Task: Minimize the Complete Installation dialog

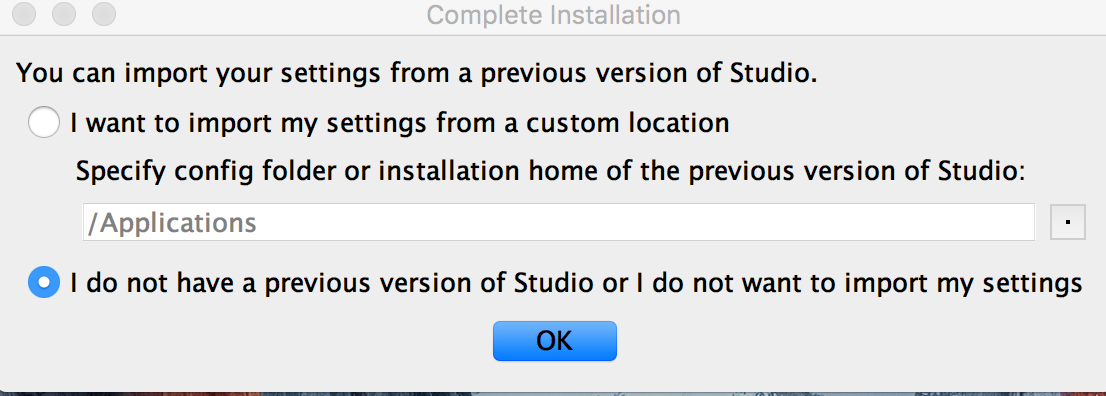Action: [63, 14]
